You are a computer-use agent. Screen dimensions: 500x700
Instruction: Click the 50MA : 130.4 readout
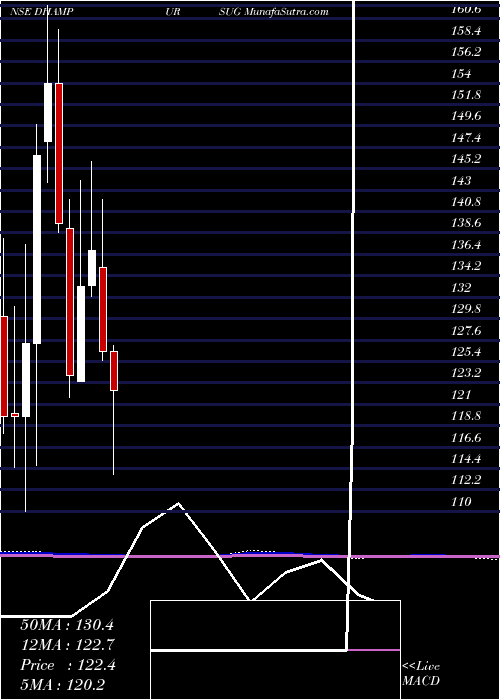coord(67,625)
